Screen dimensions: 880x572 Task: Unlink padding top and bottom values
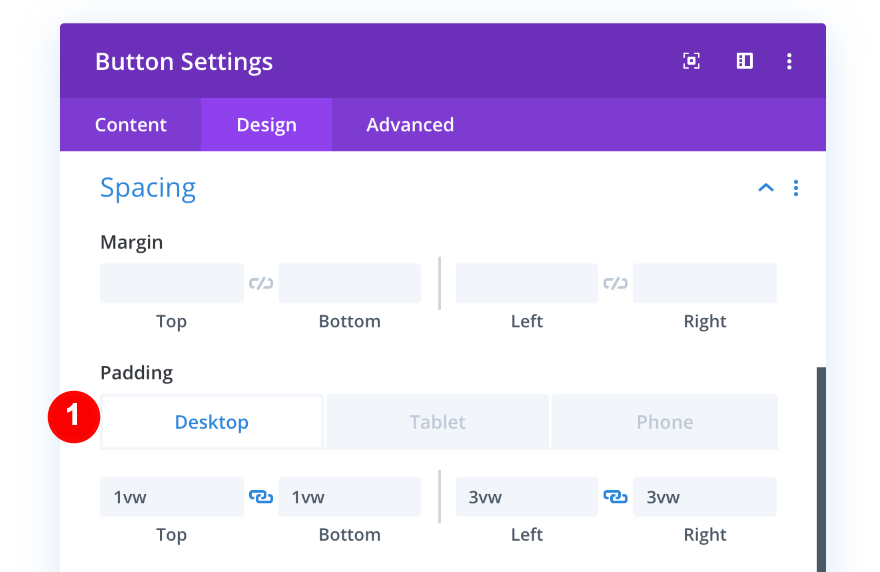pyautogui.click(x=261, y=496)
